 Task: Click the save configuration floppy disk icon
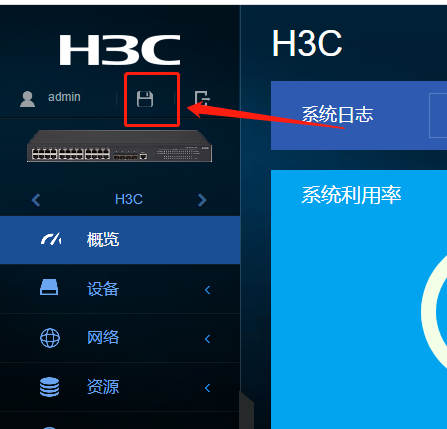145,99
